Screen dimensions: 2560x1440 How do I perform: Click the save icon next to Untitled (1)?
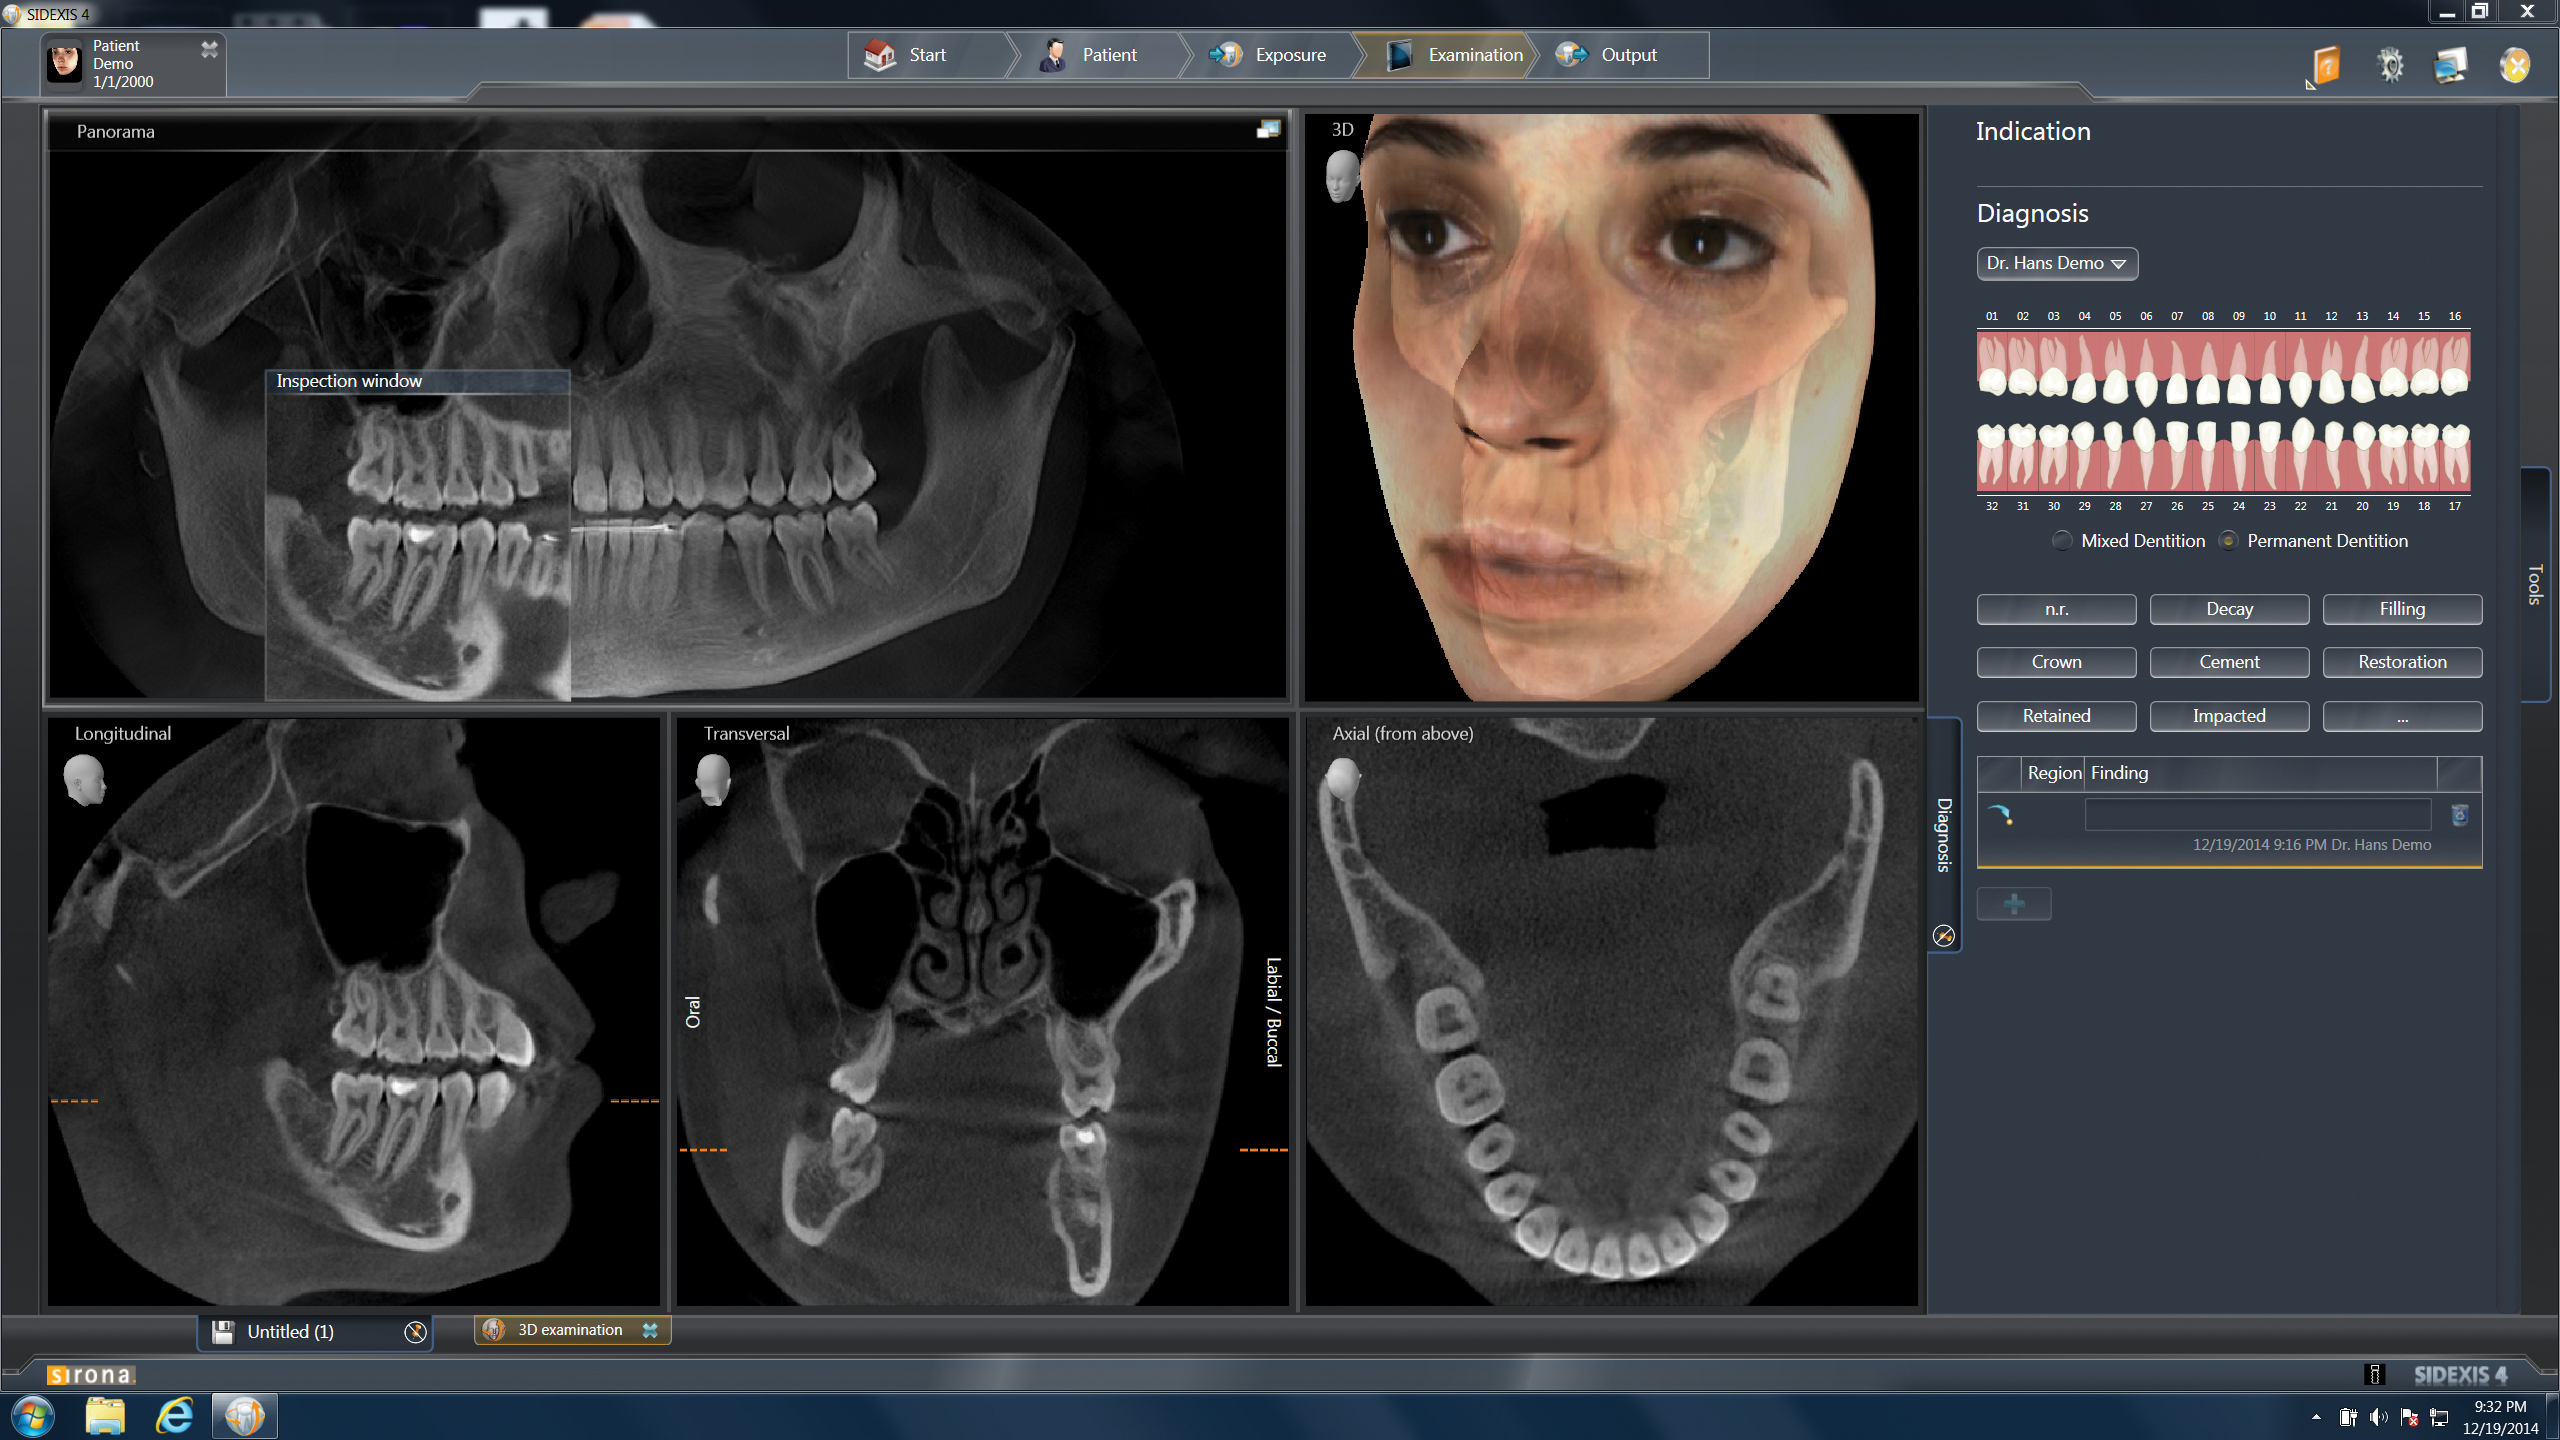223,1331
